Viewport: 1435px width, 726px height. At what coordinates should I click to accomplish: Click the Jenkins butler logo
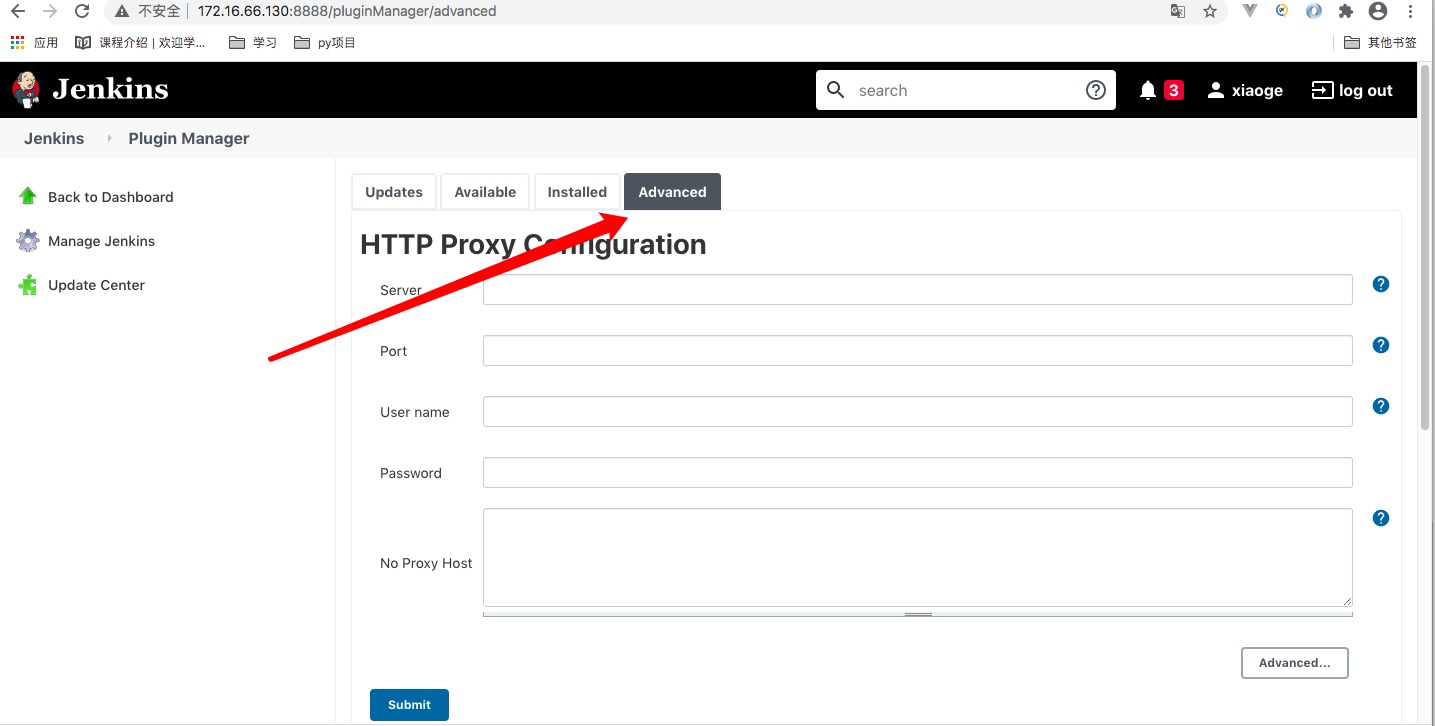tap(26, 90)
